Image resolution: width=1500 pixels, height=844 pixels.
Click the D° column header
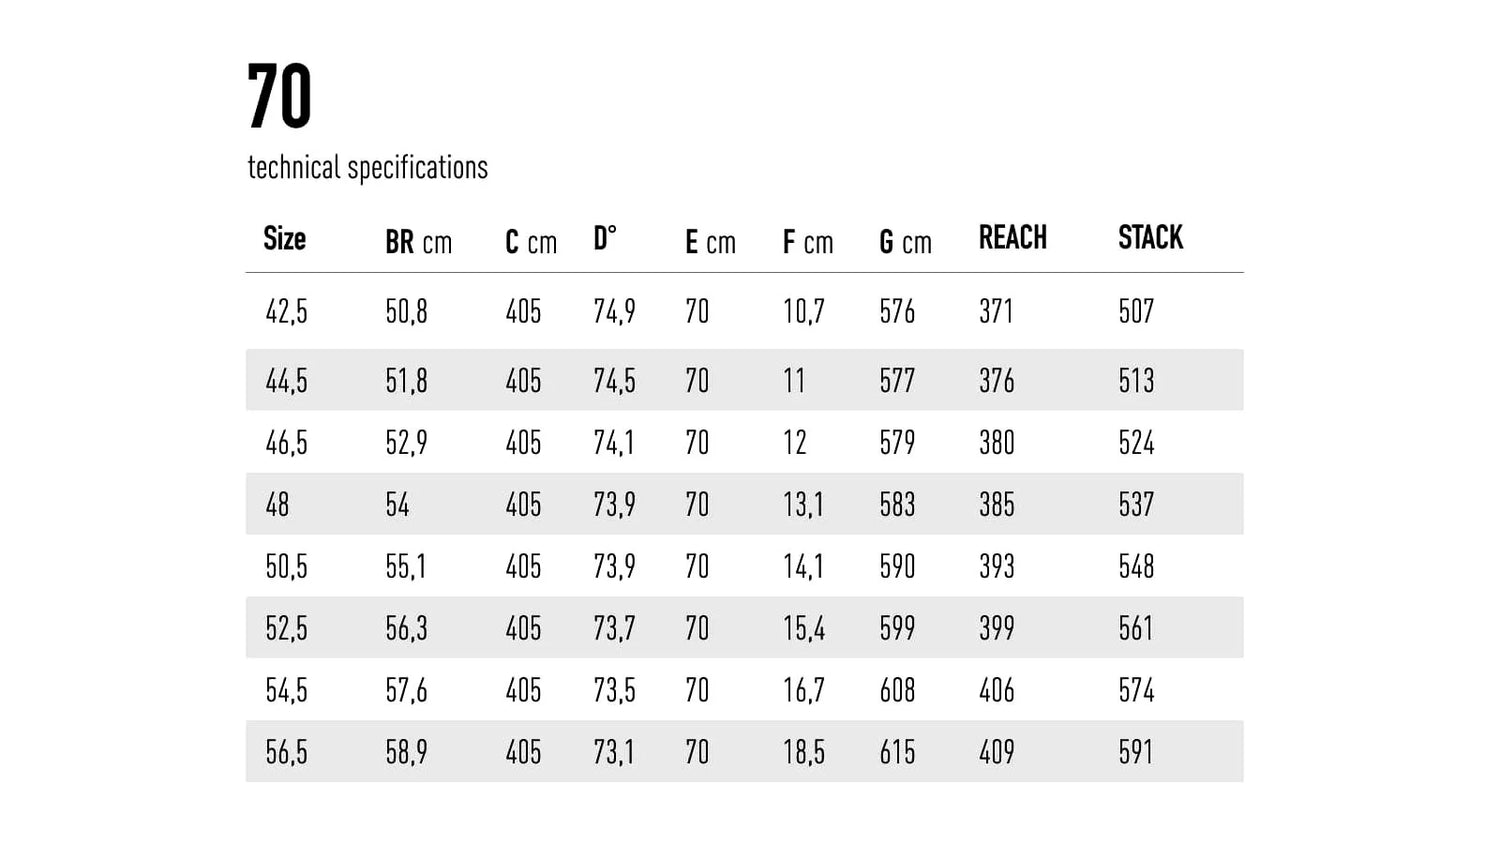tap(605, 239)
